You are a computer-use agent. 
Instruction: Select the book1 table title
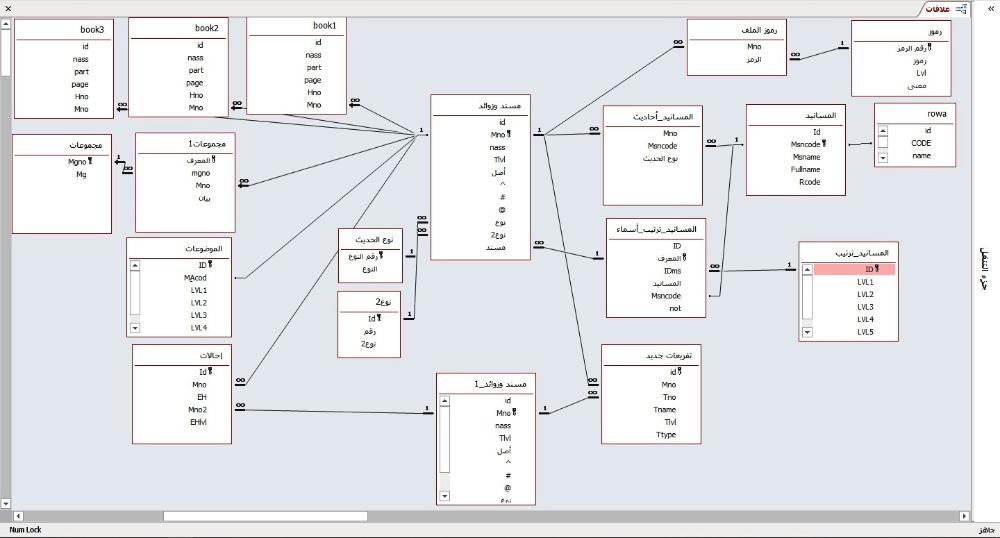pos(324,25)
